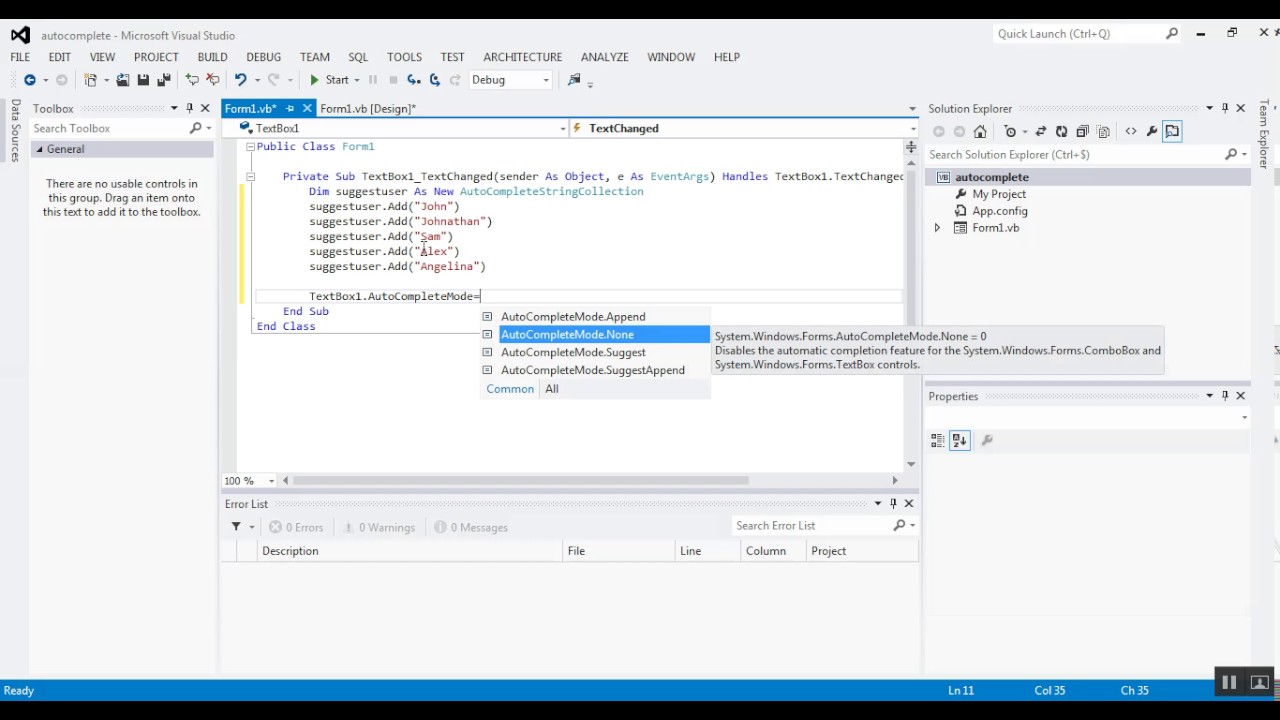Click the Save All toolbar icon

point(163,80)
